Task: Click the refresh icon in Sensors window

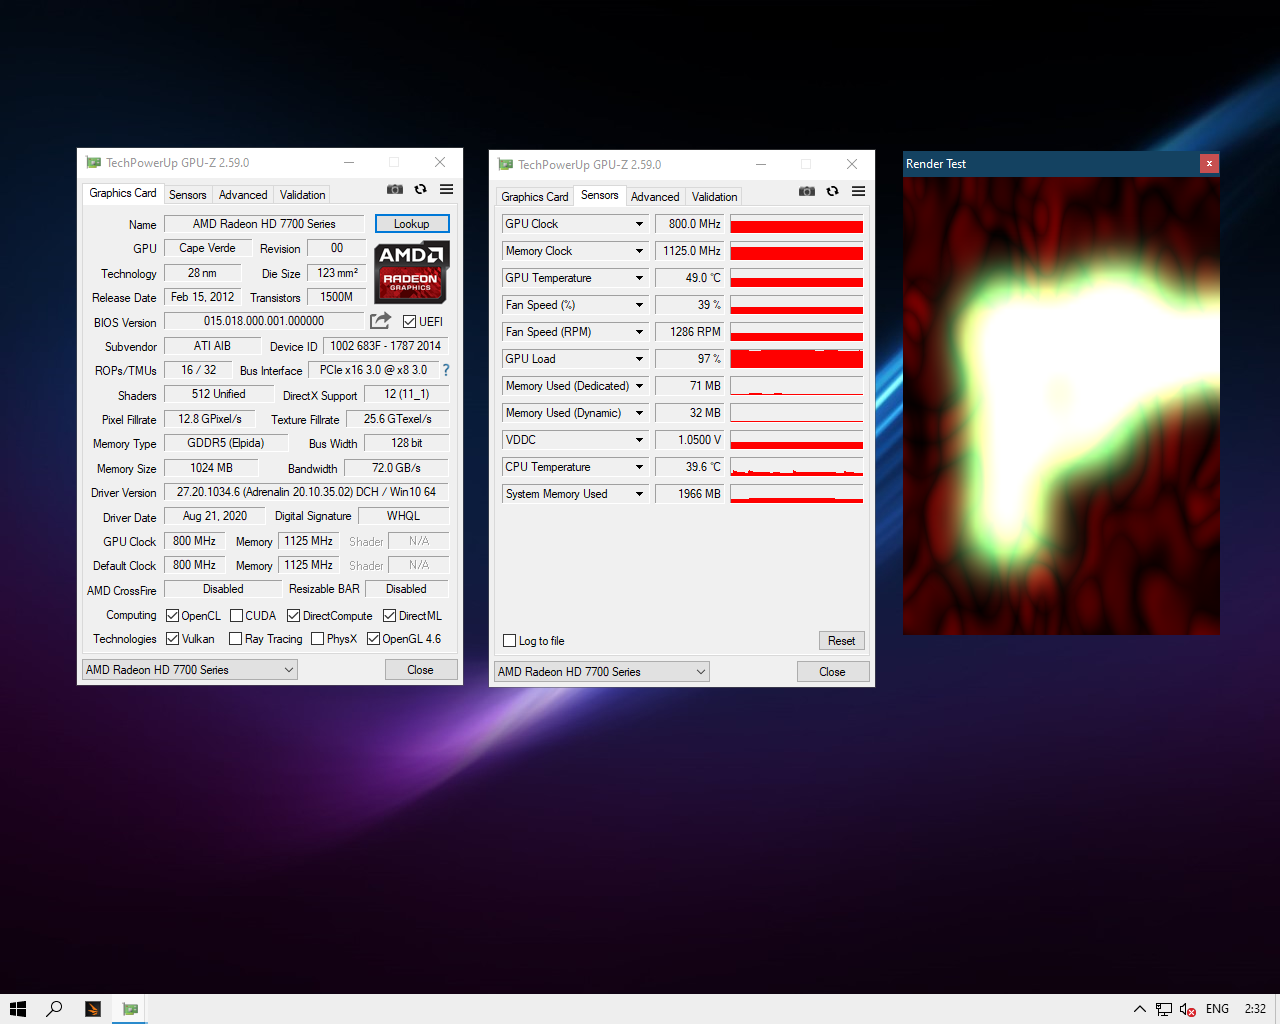Action: (833, 191)
